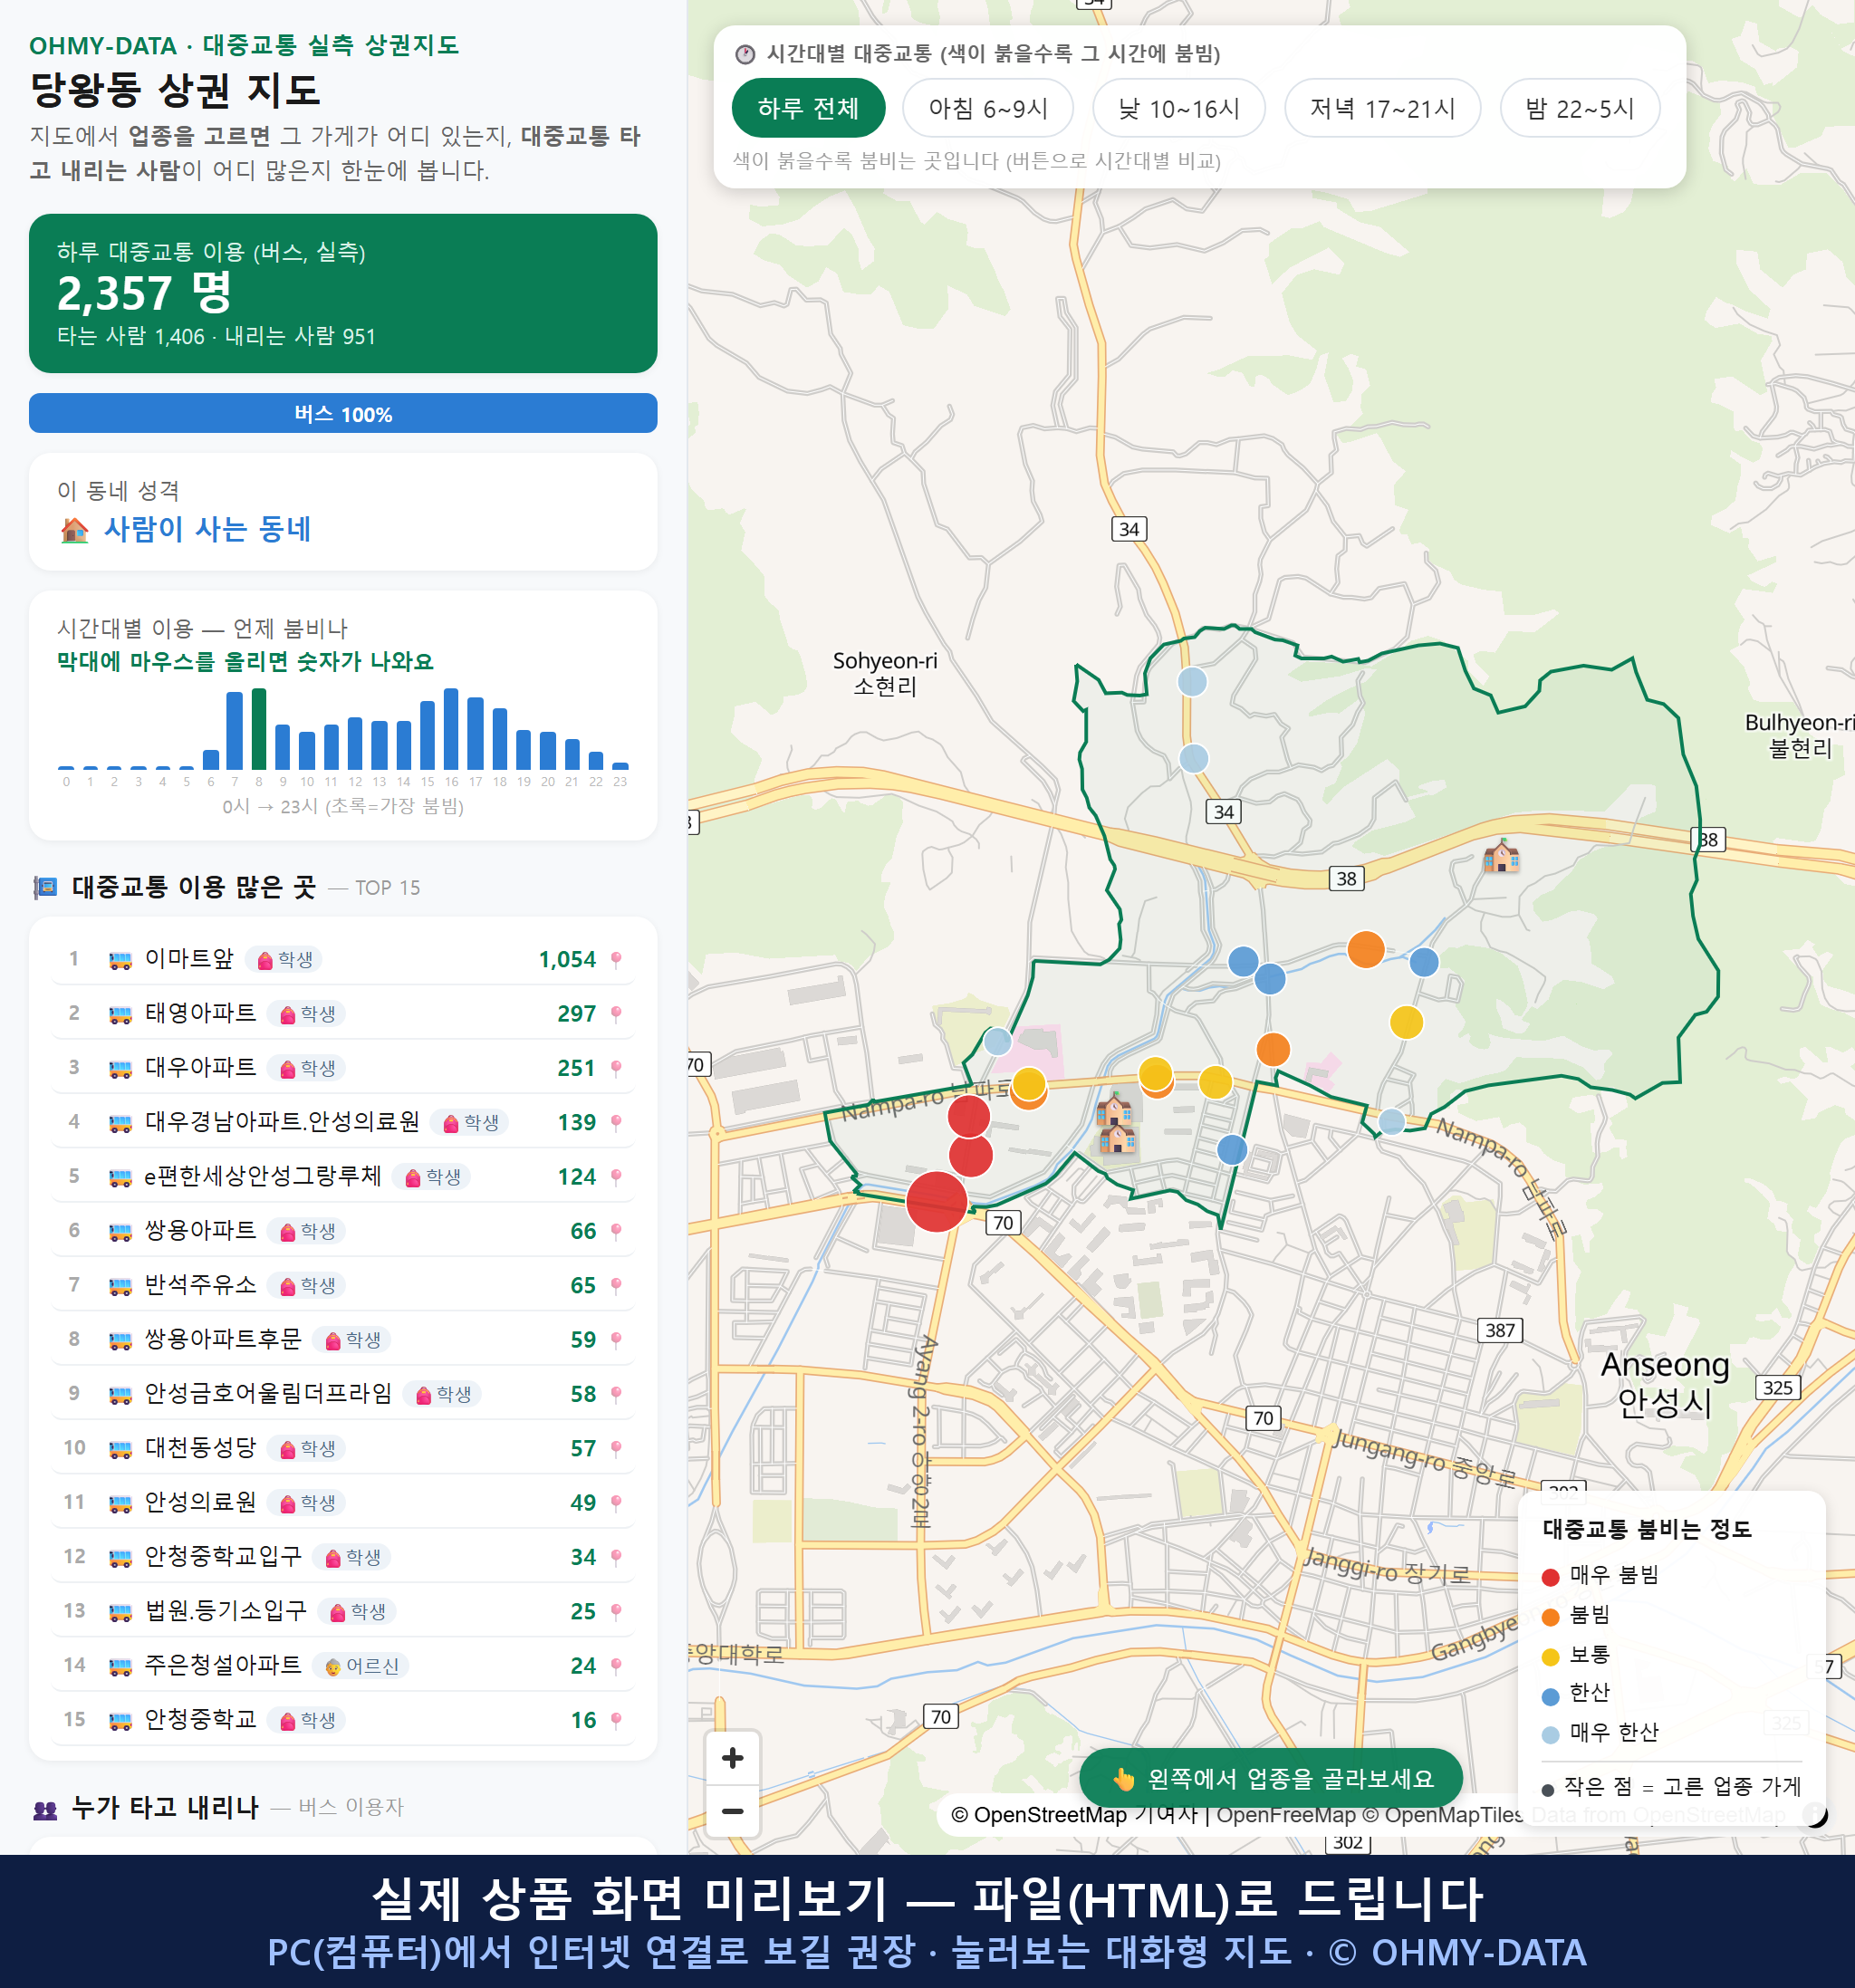Click the 반석주유소 stop name

coord(201,1284)
